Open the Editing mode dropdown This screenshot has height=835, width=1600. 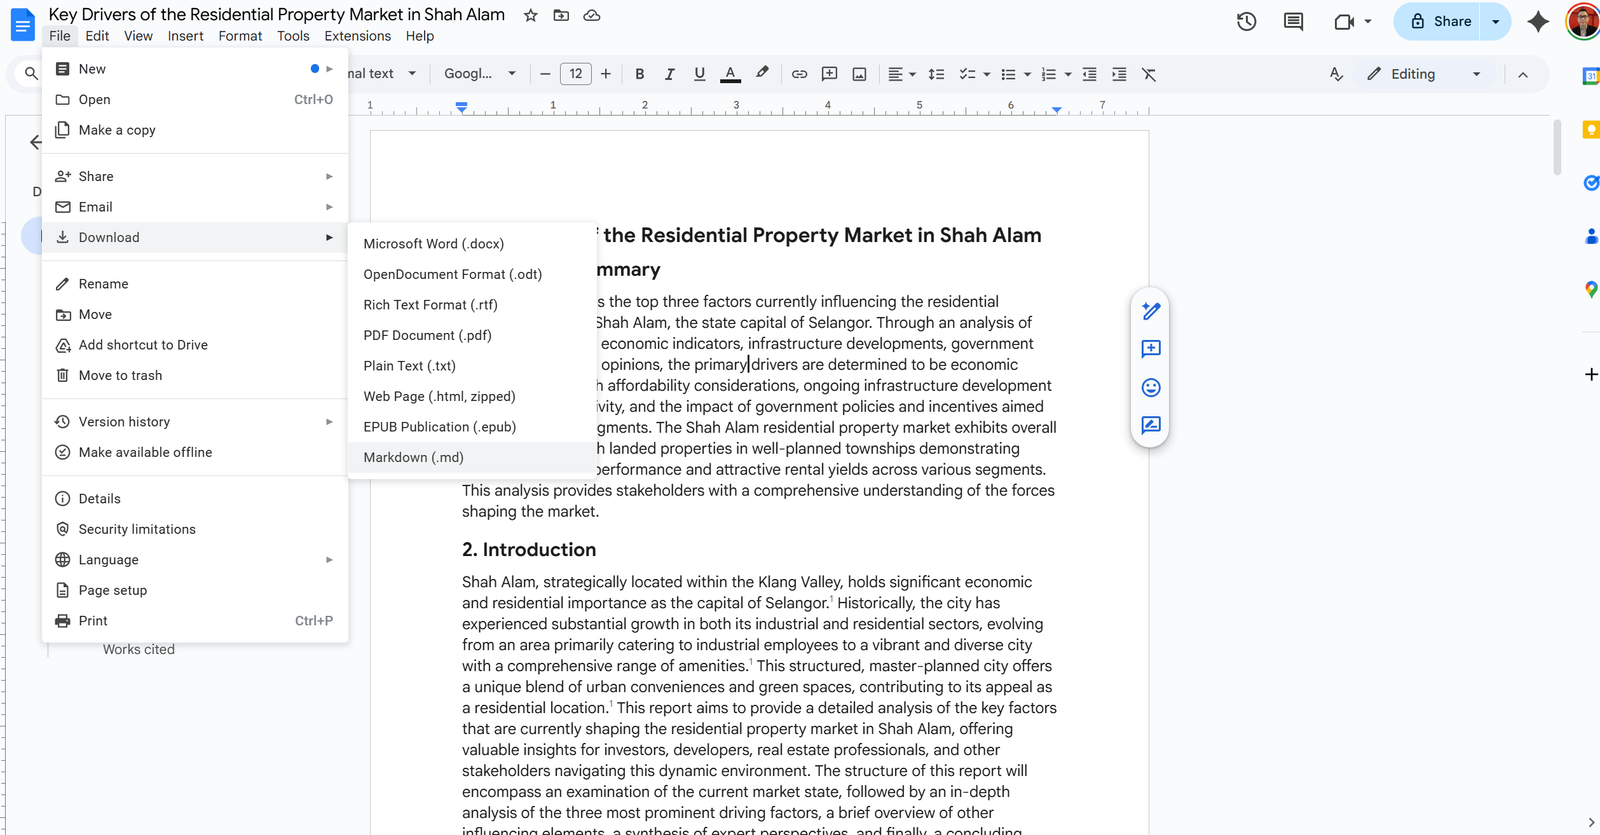click(x=1424, y=74)
